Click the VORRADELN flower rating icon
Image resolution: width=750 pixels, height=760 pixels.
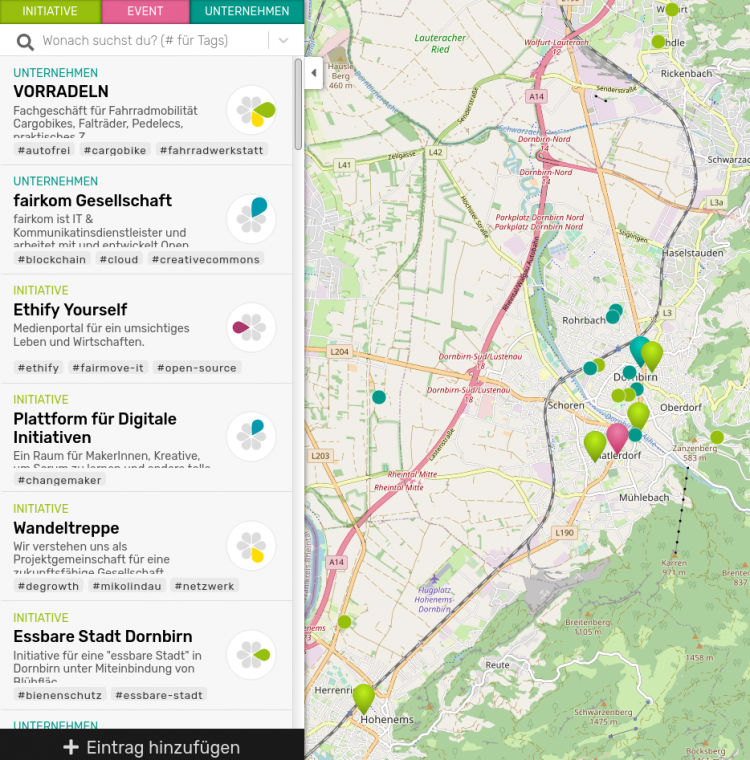[252, 110]
